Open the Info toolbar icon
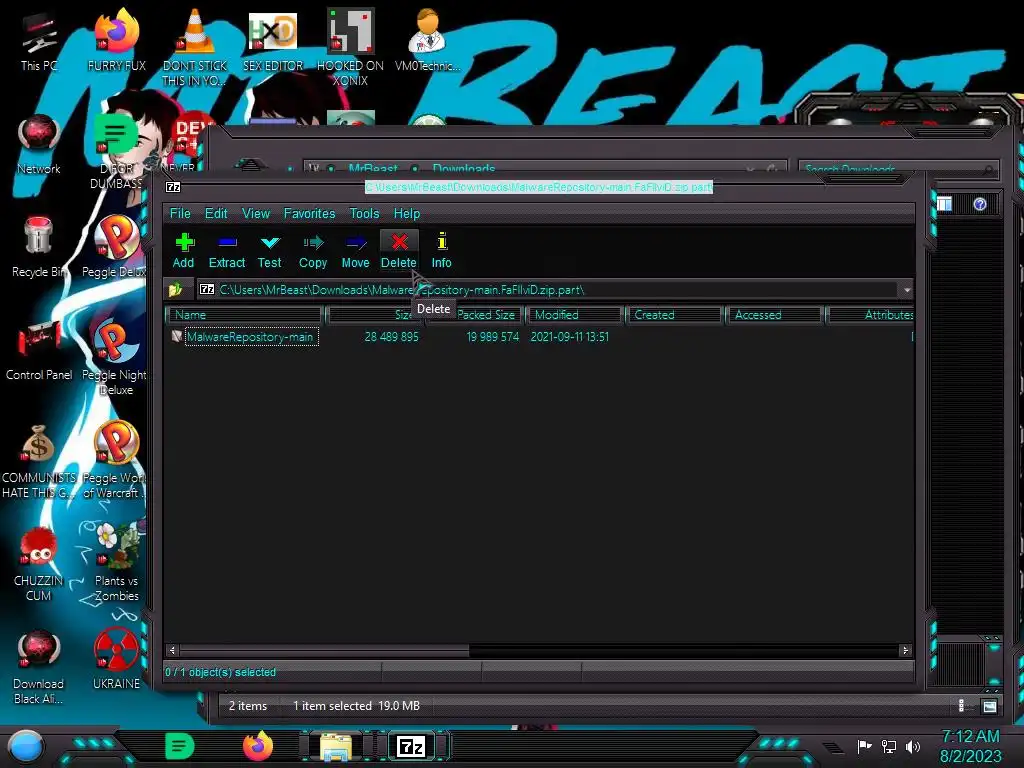 [441, 250]
